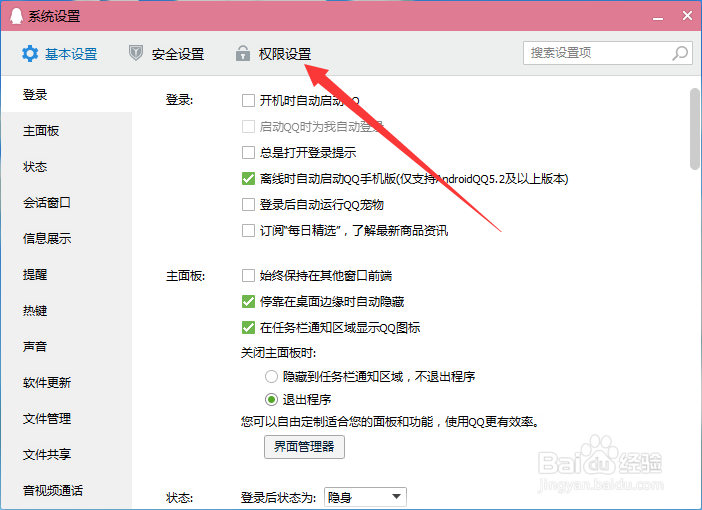The image size is (702, 510).
Task: Uncheck 停靠在桌面边缘时自动隐藏
Action: click(x=248, y=301)
